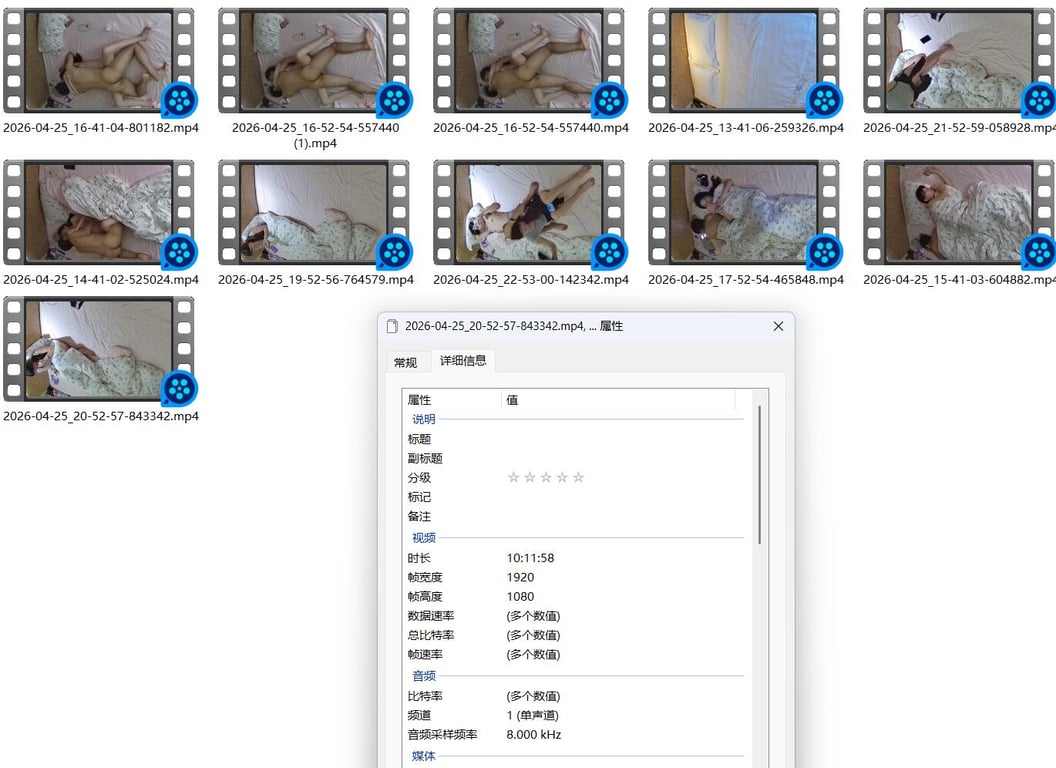Click the 帧速率 property row
The height and width of the screenshot is (768, 1056).
point(576,655)
